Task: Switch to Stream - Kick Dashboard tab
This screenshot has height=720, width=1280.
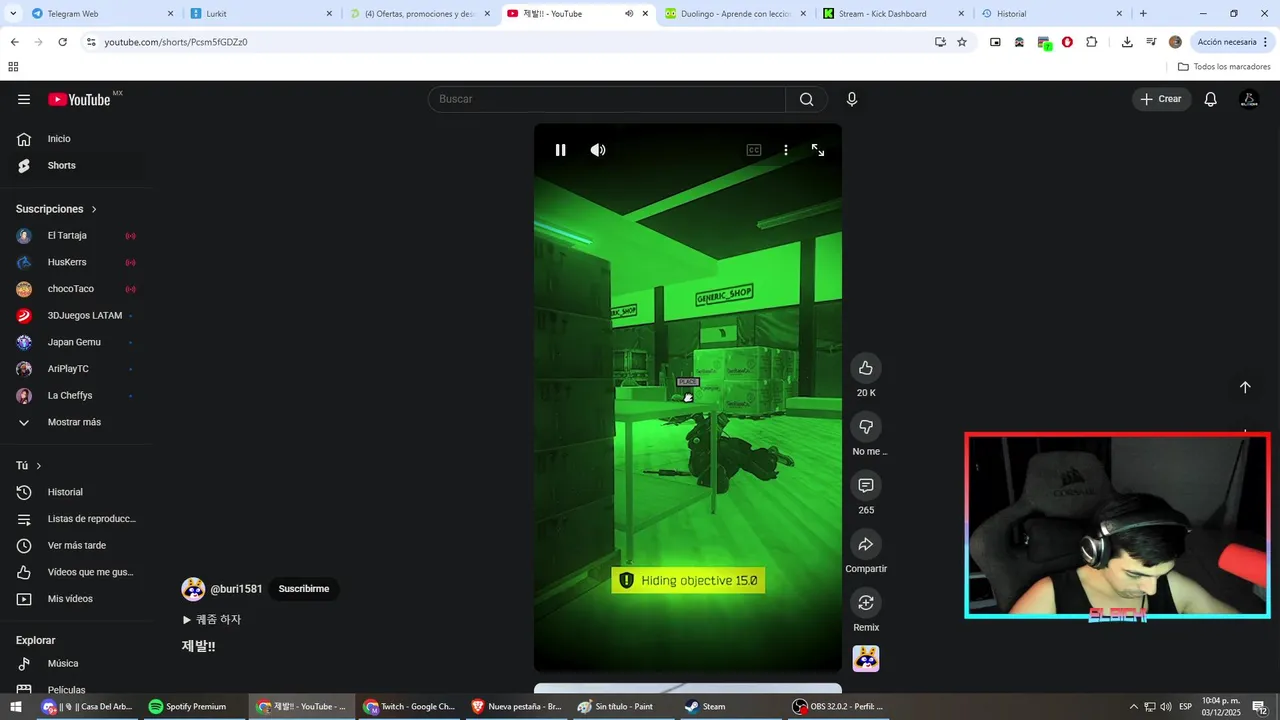Action: 893,14
